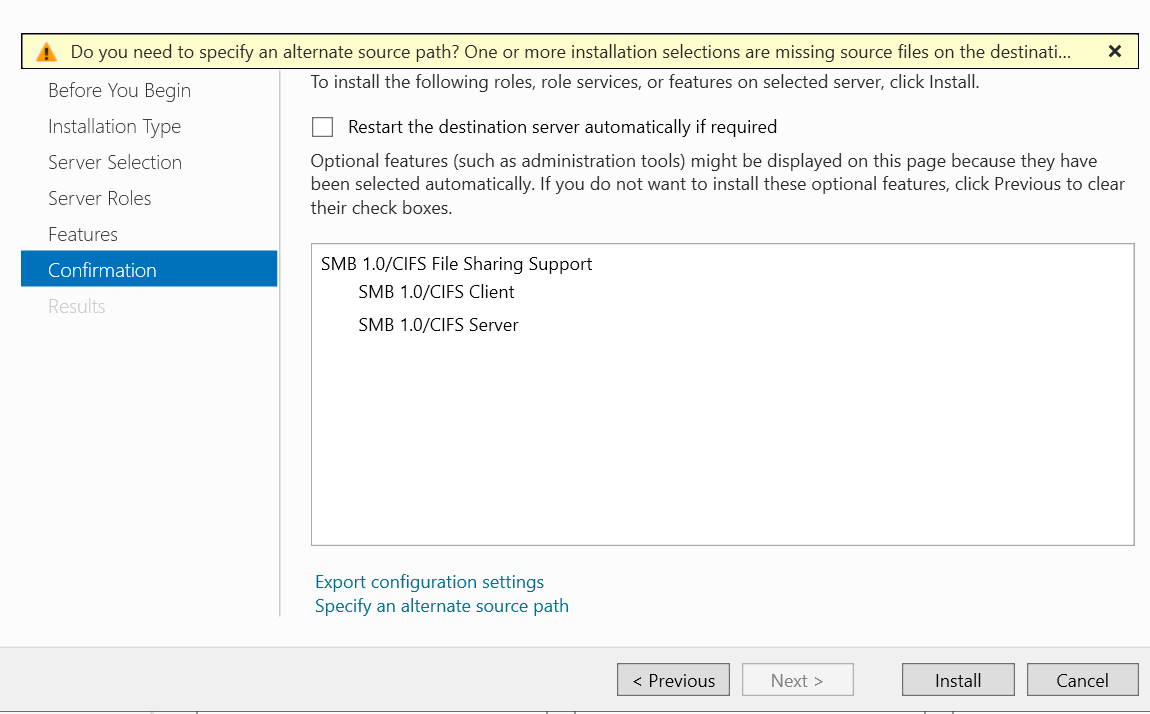The width and height of the screenshot is (1150, 714).
Task: Click the yellow warning triangle icon
Action: click(x=46, y=51)
